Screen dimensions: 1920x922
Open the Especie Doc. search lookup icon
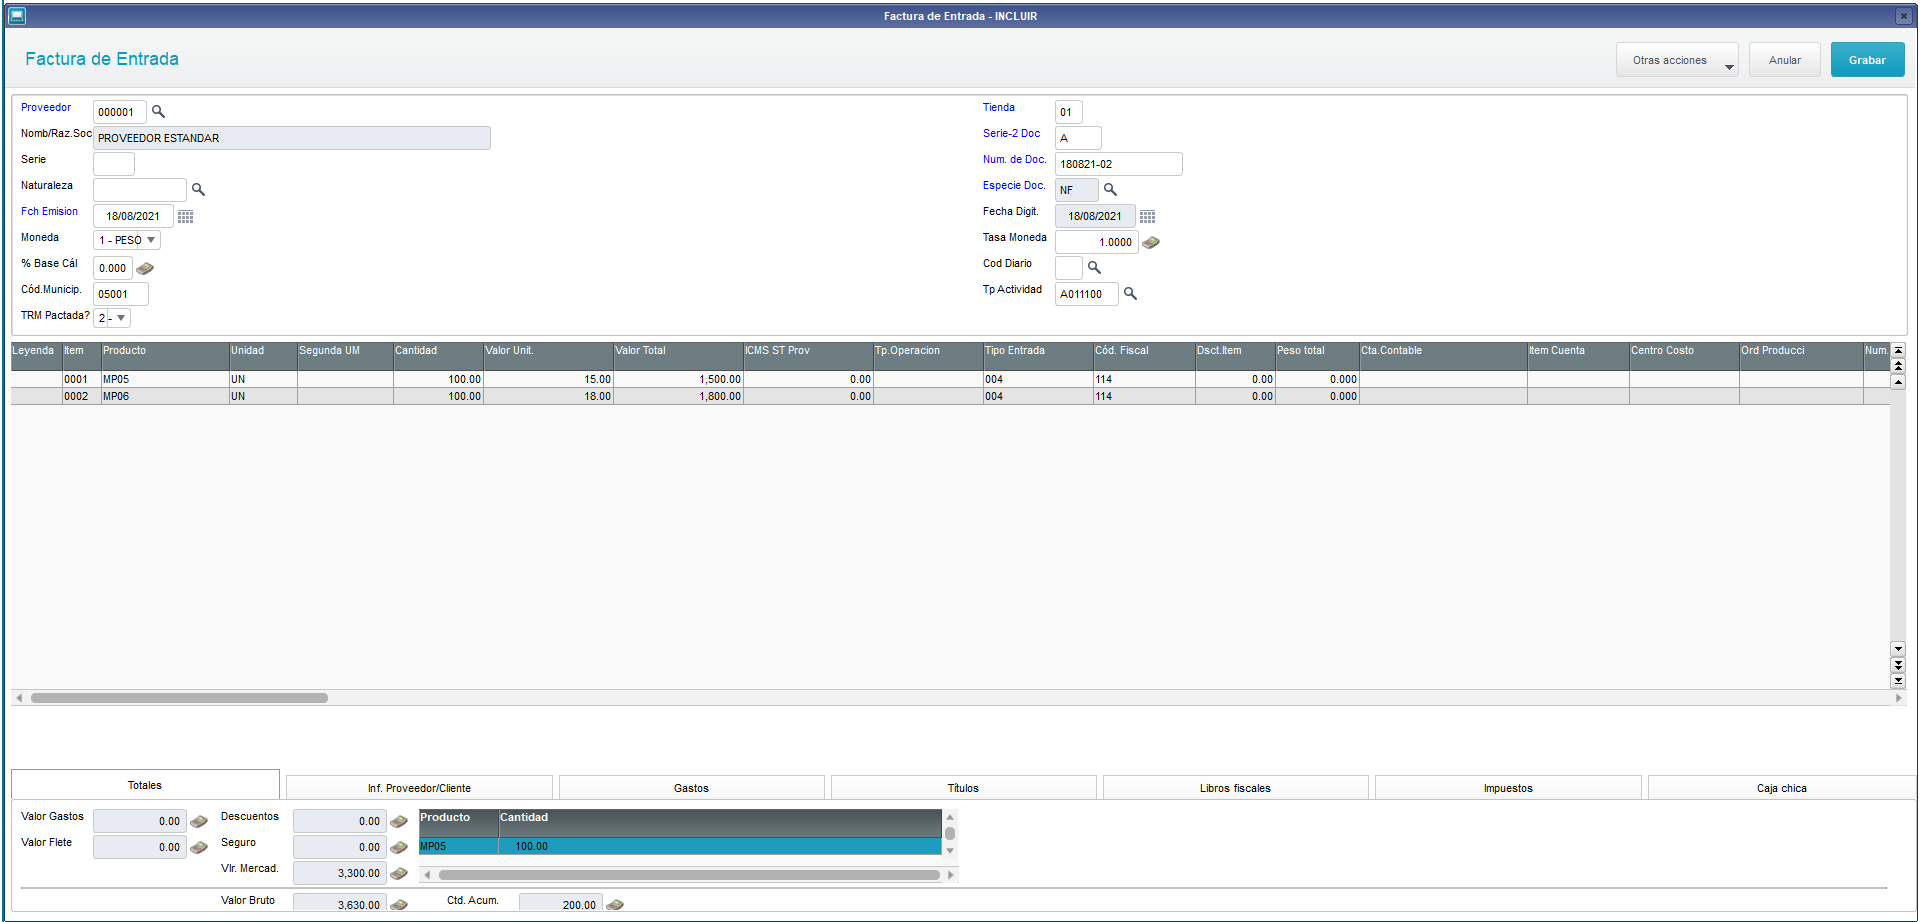[x=1110, y=190]
